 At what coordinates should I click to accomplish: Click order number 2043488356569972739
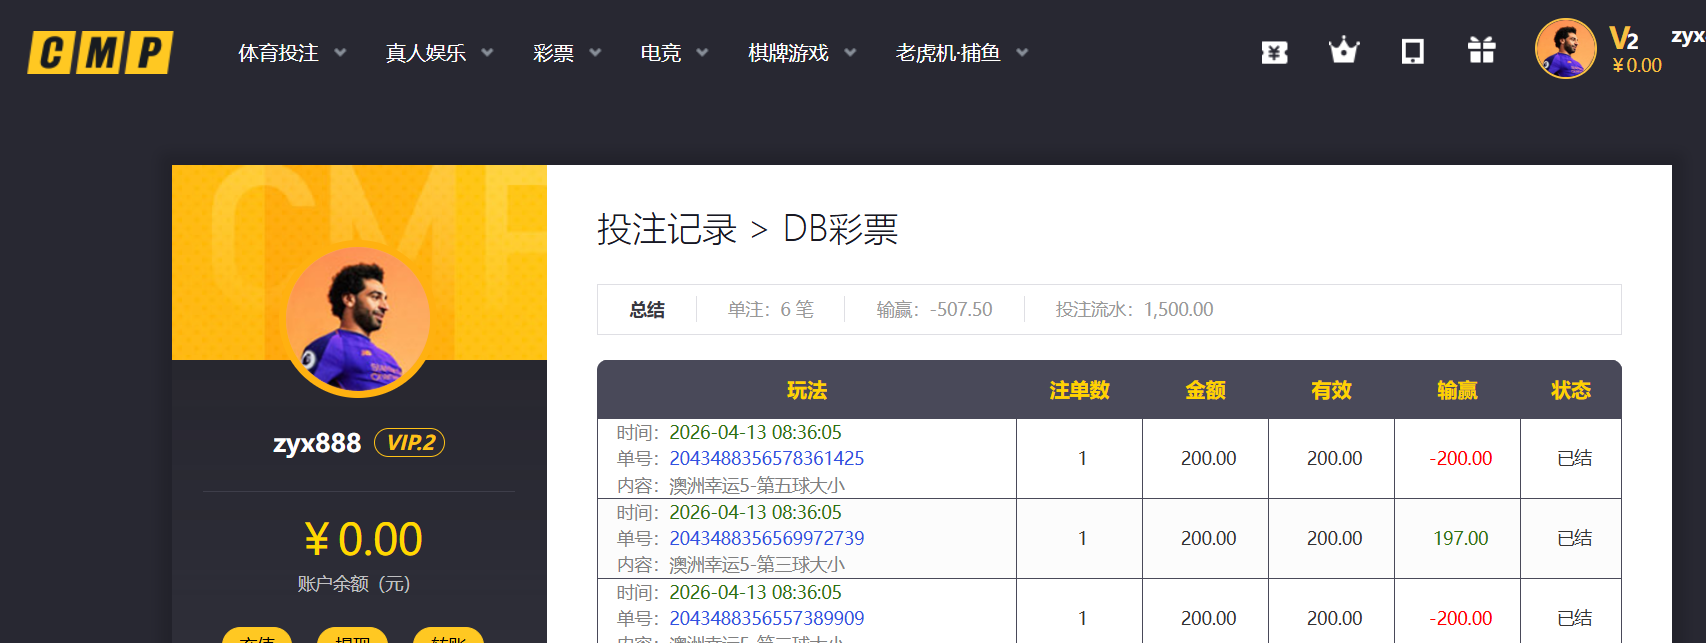(x=766, y=539)
